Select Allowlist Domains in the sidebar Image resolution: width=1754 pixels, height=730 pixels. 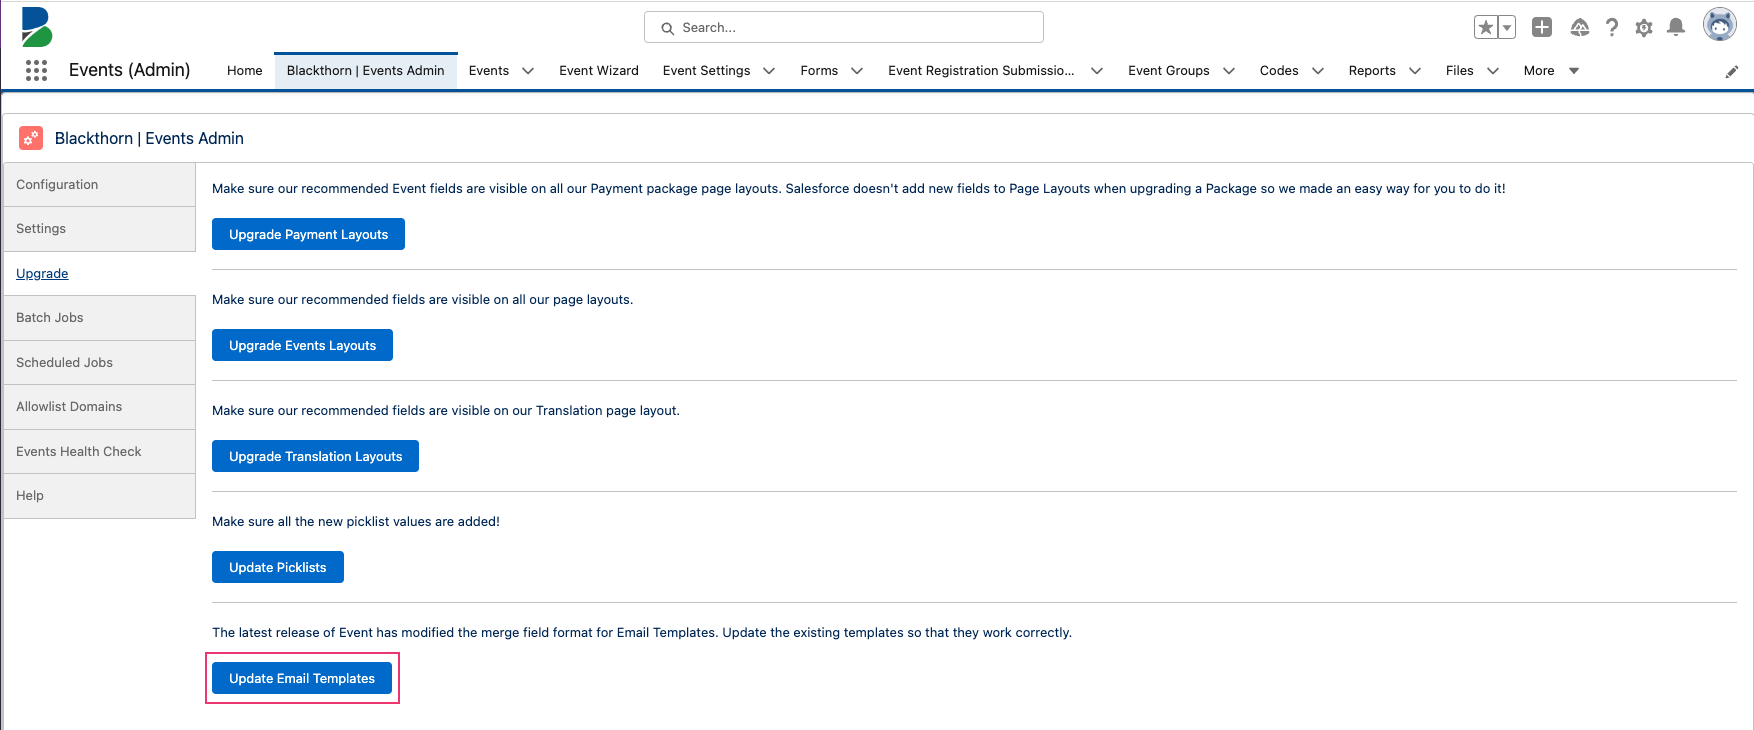click(99, 407)
